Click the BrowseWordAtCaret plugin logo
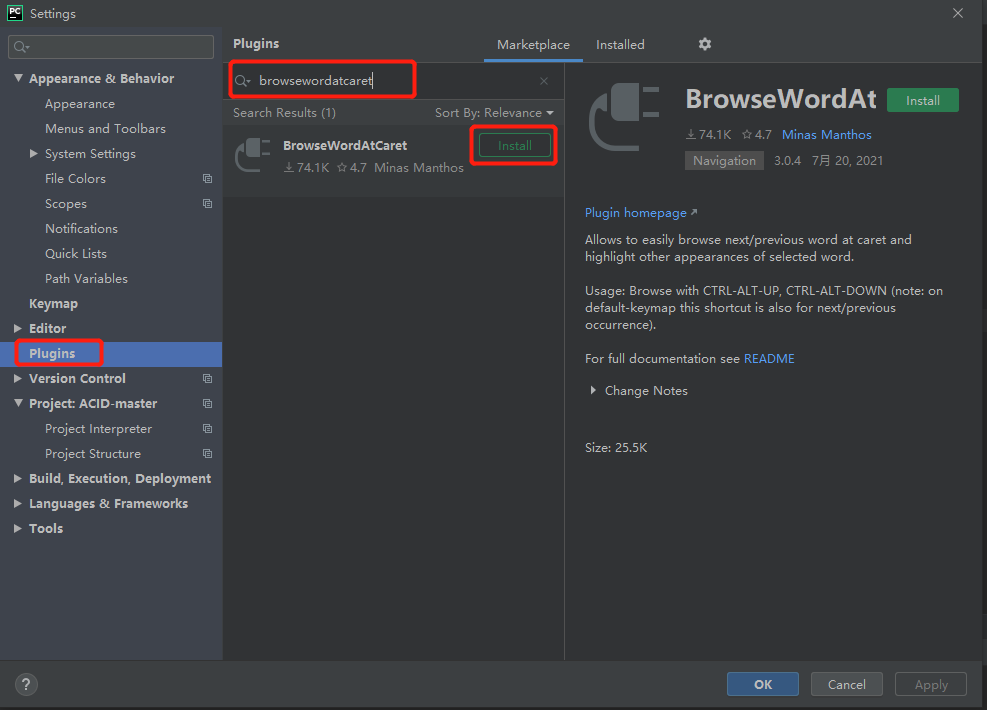 (251, 154)
